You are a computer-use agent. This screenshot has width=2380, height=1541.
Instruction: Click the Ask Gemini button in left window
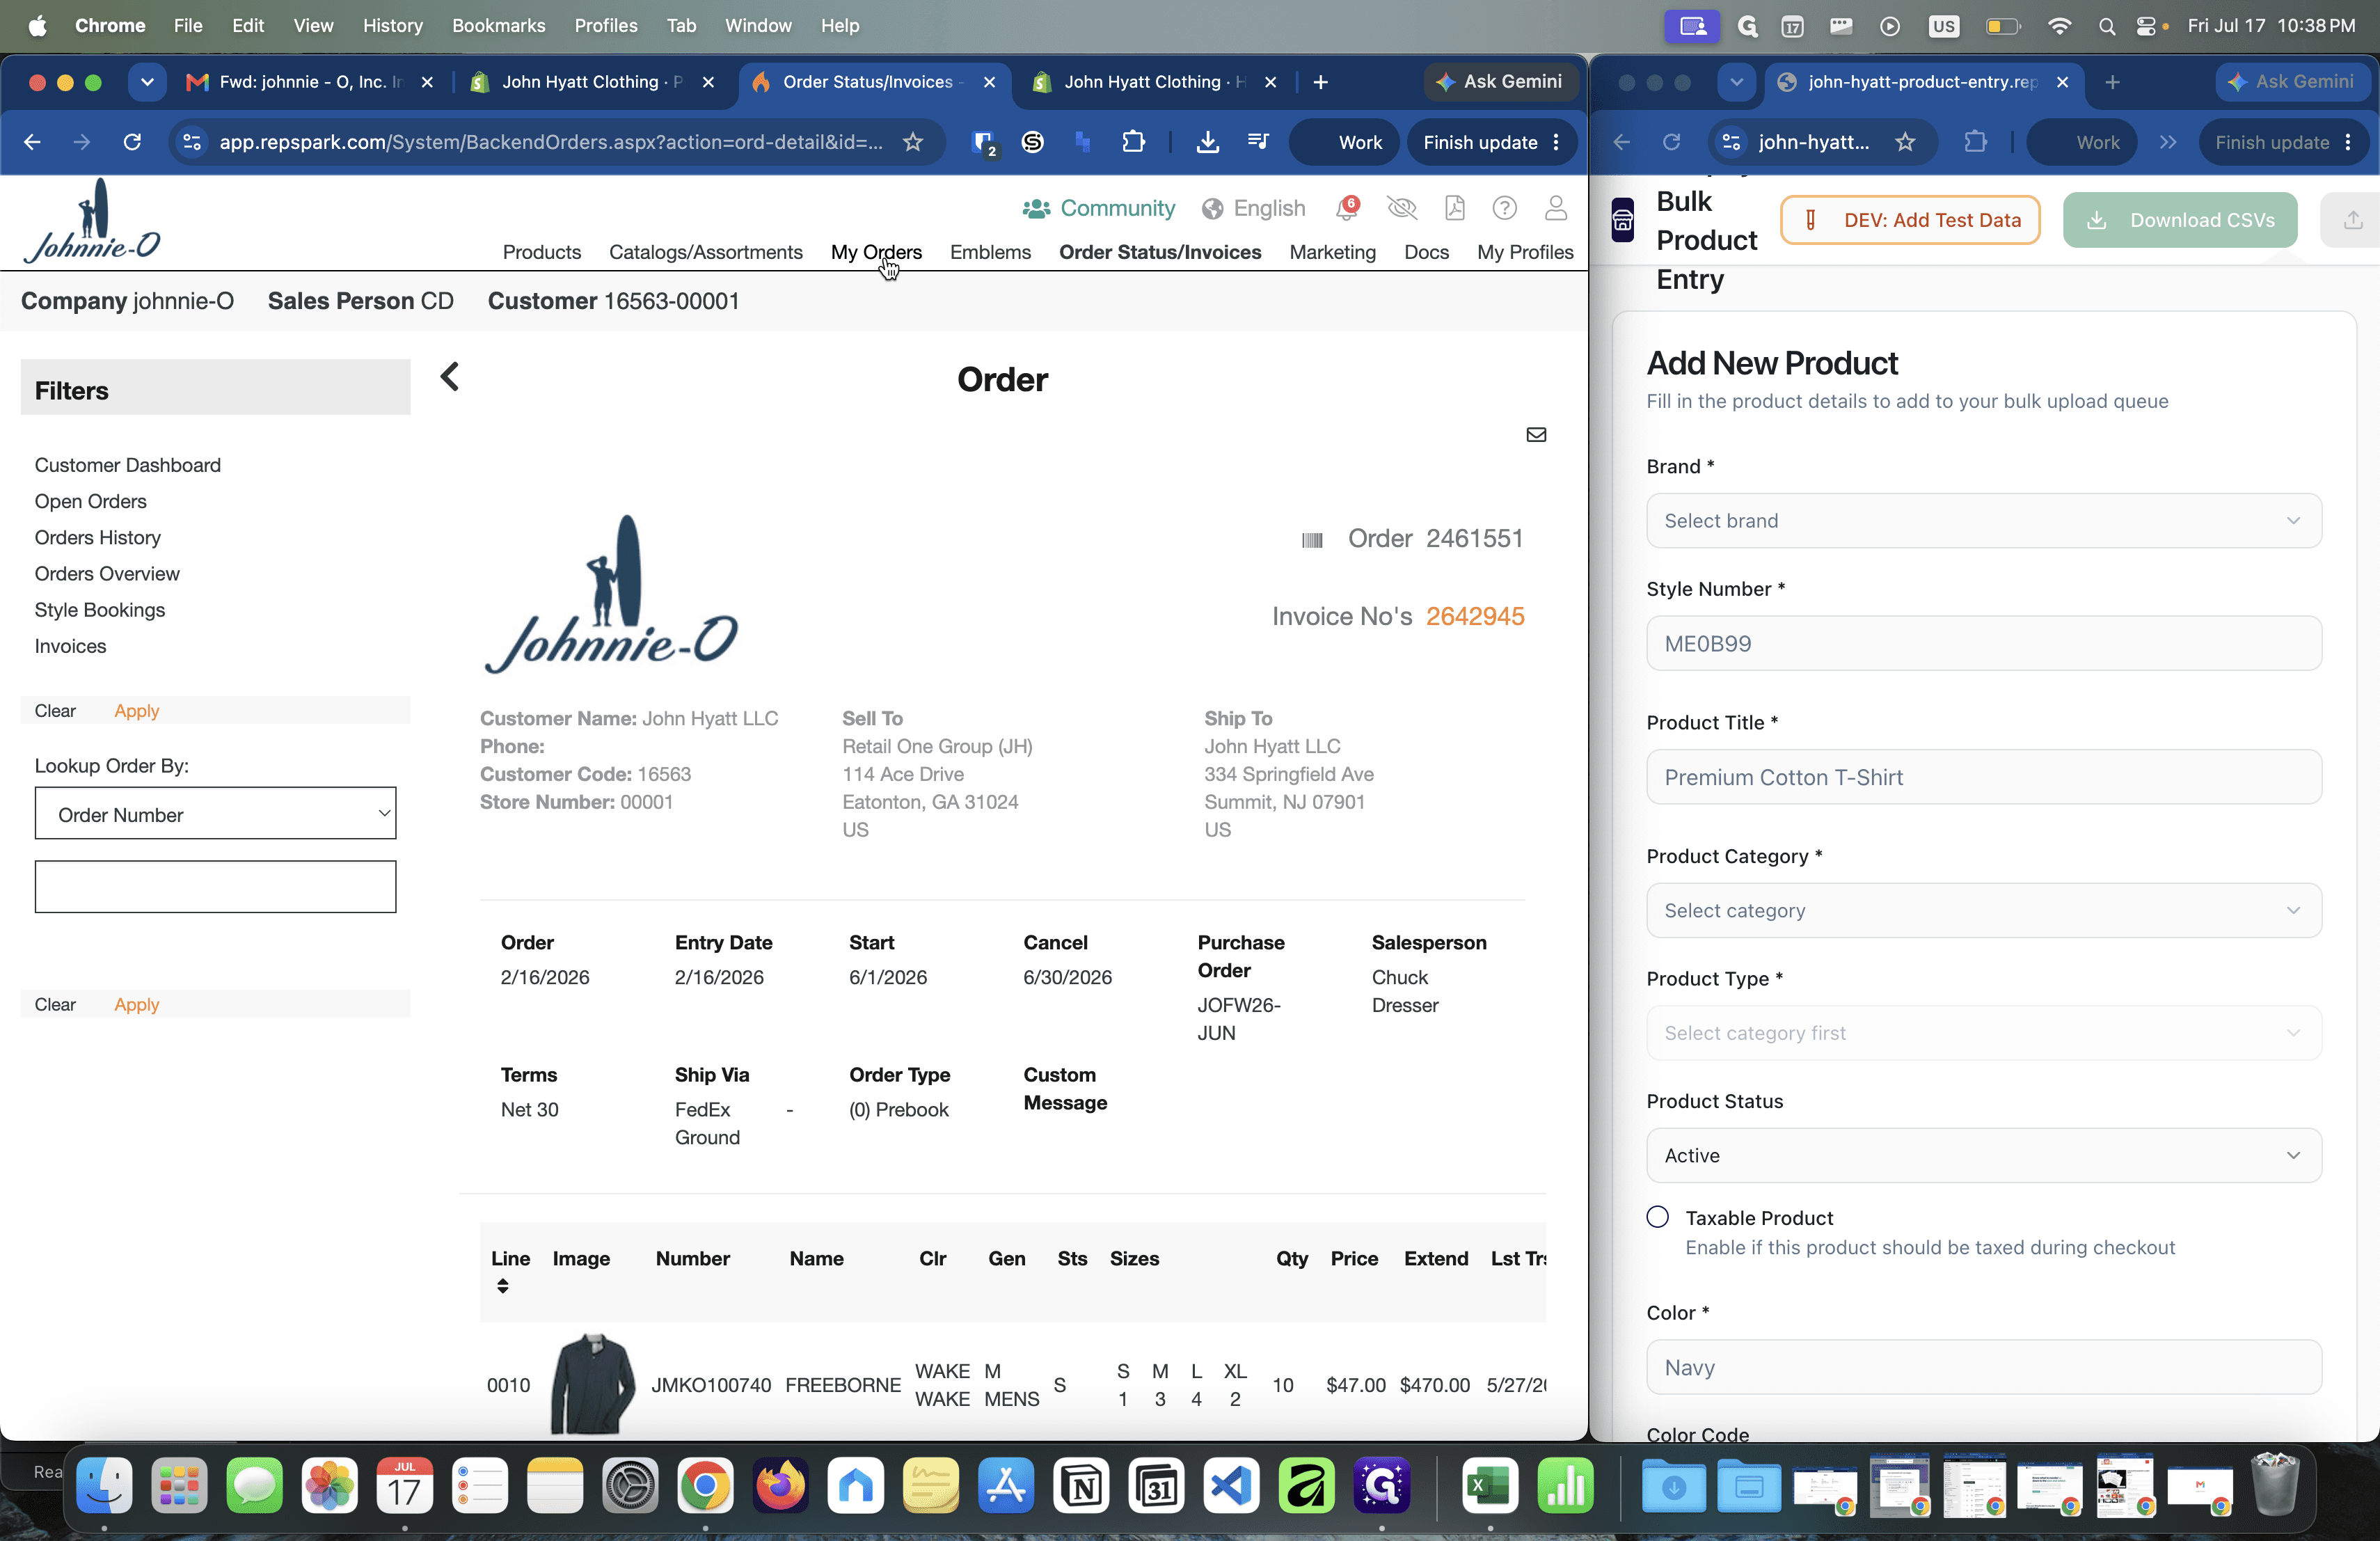coord(1500,82)
